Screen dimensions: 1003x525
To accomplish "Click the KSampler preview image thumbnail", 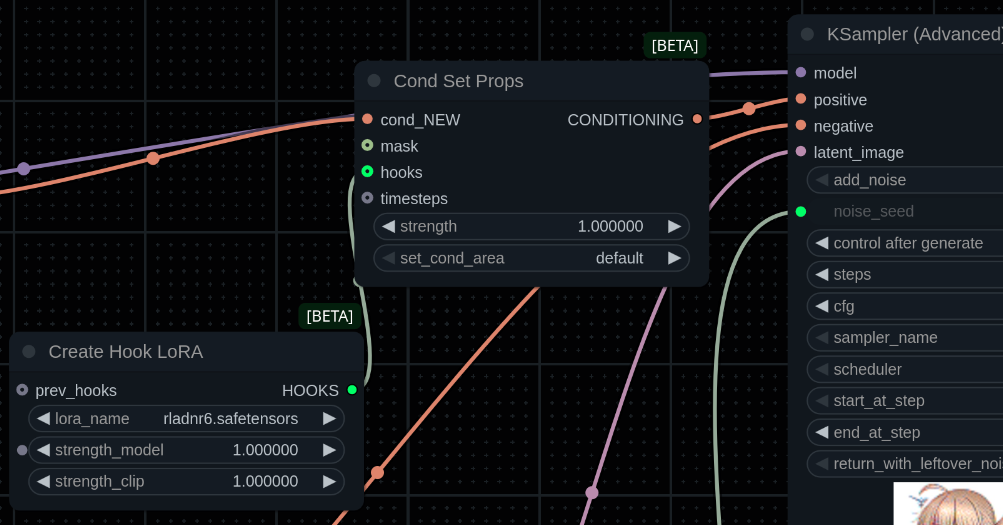I will pyautogui.click(x=948, y=504).
